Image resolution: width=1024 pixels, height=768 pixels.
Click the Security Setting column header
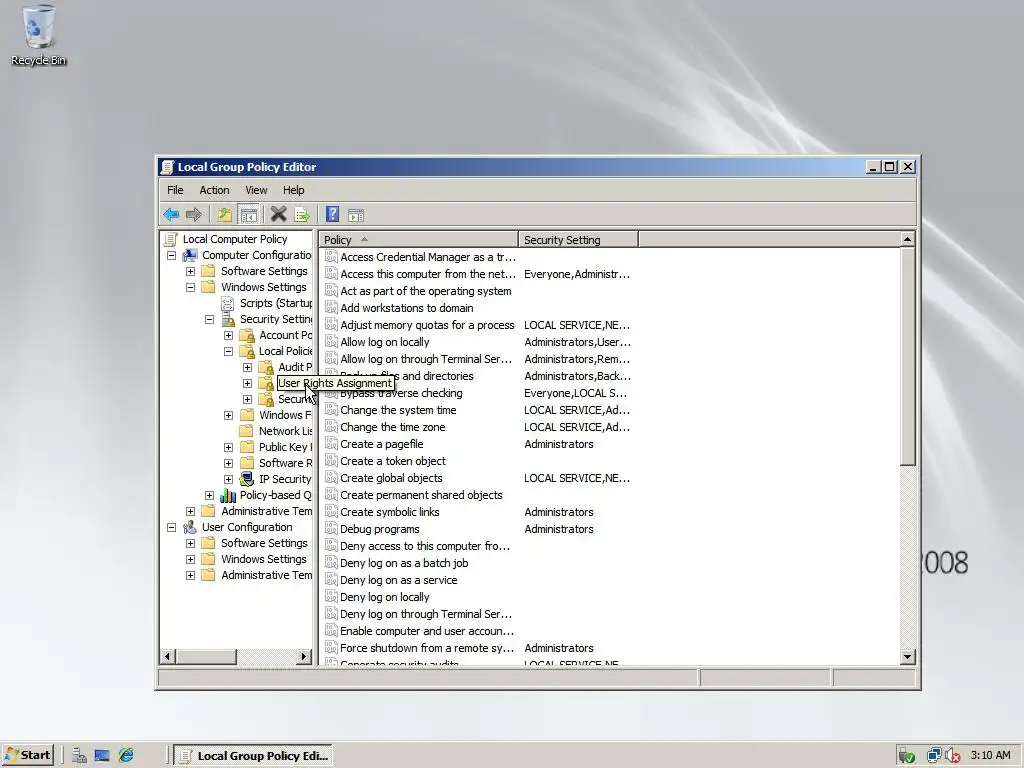click(578, 240)
